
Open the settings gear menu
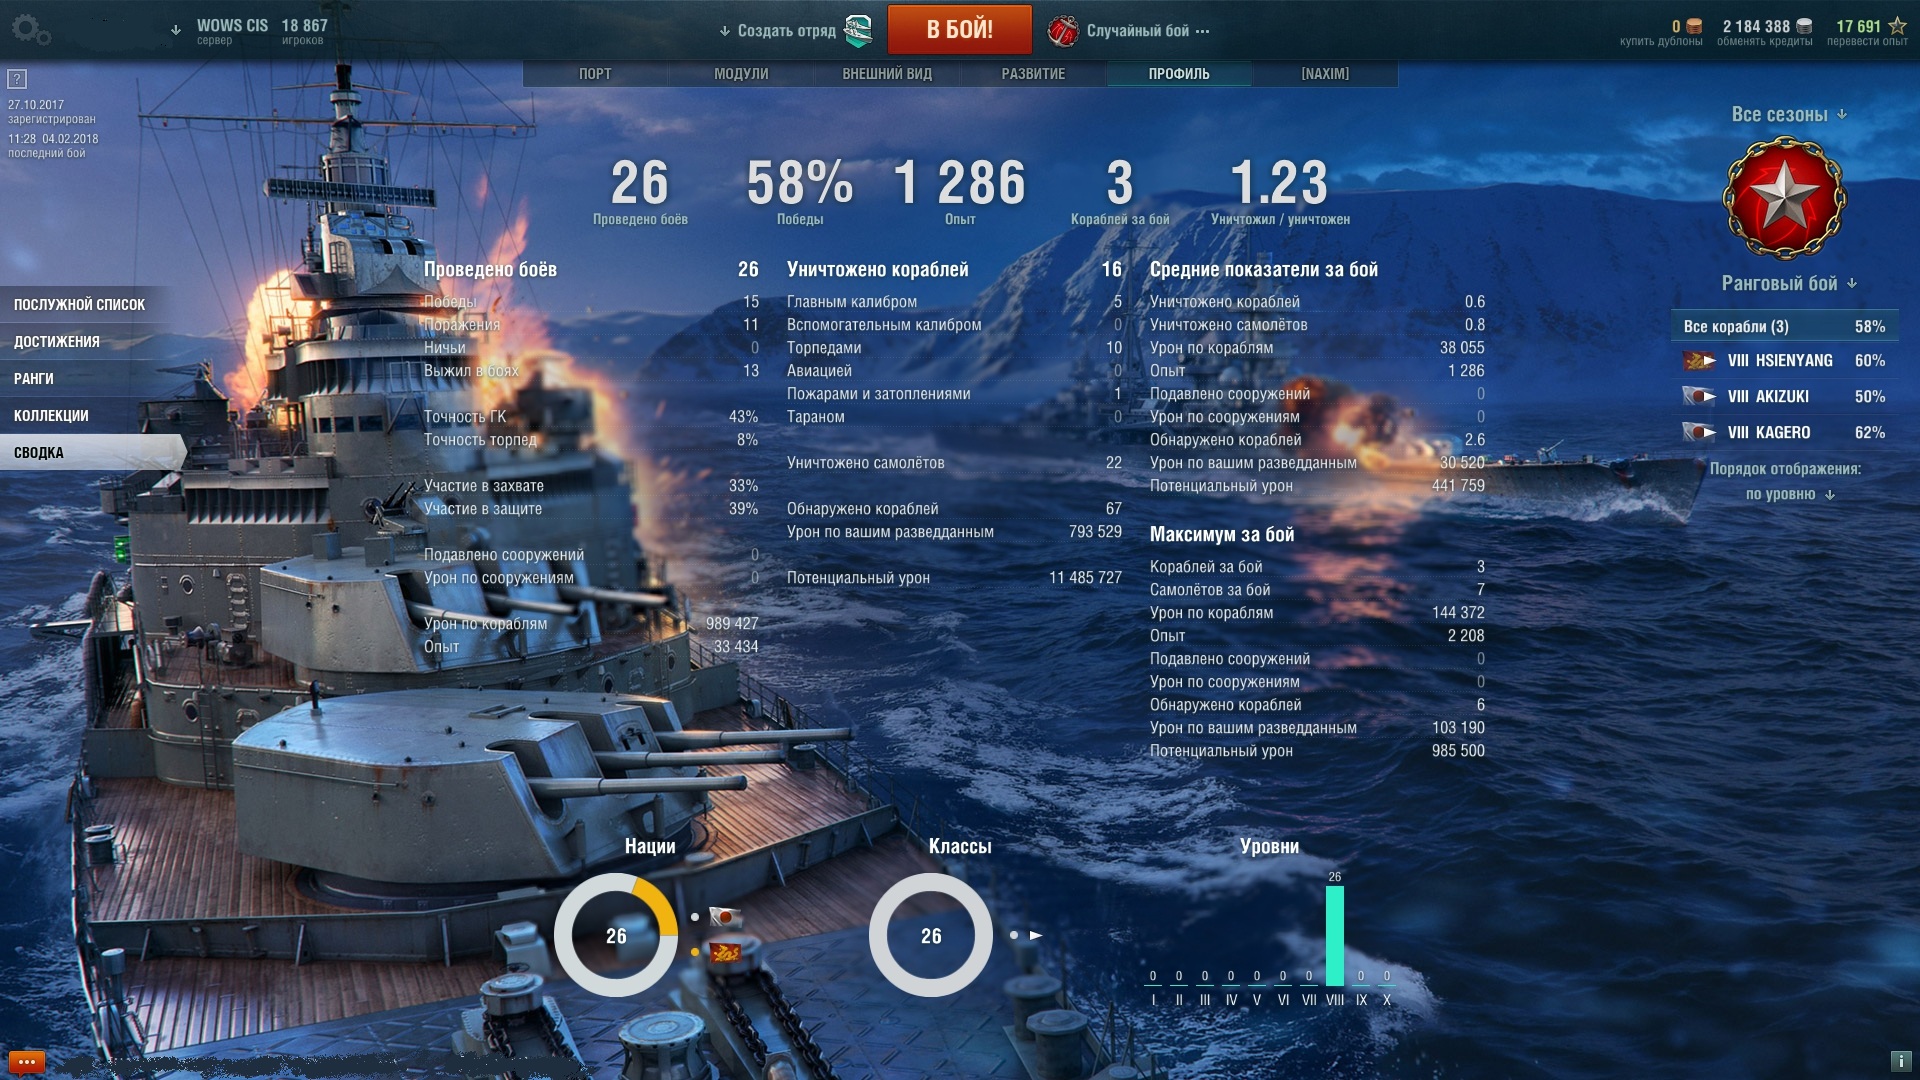[30, 30]
